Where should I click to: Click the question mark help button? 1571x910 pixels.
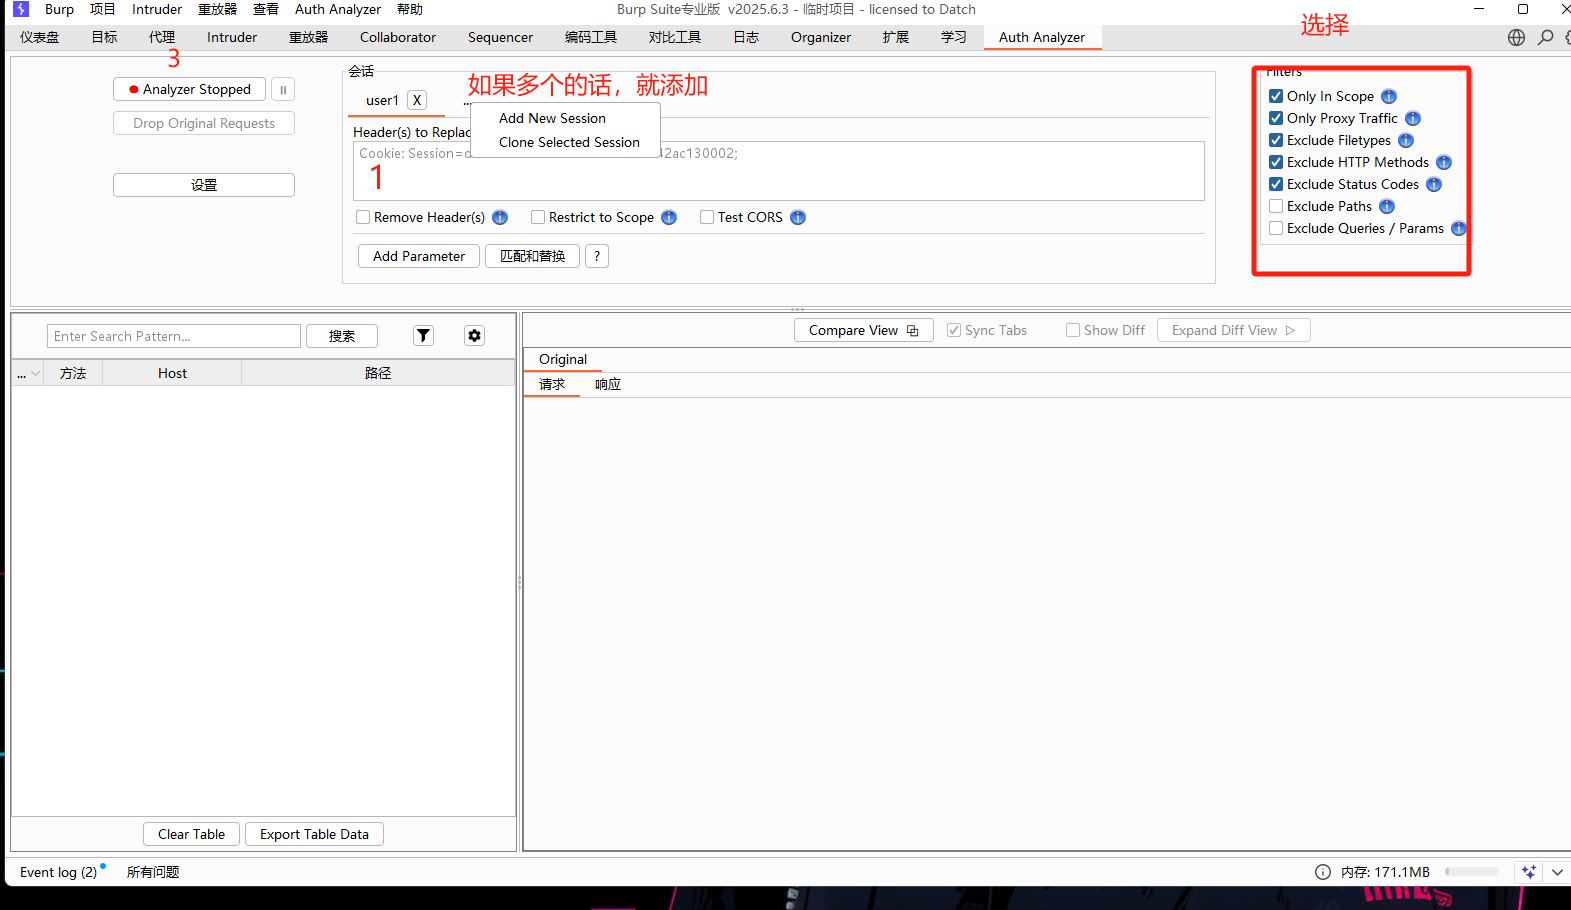tap(597, 256)
